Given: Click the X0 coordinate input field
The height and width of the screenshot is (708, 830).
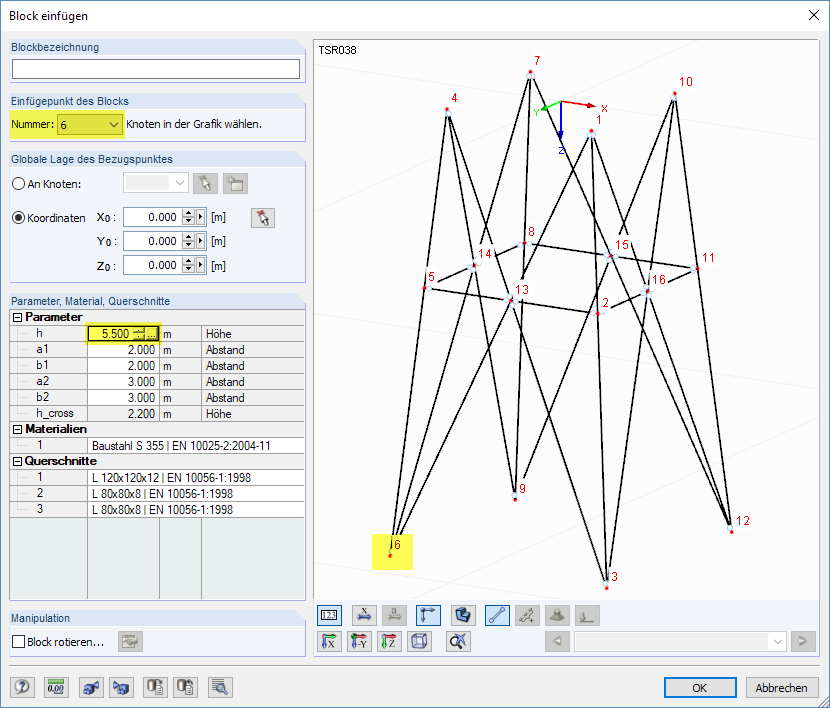Looking at the screenshot, I should pyautogui.click(x=153, y=217).
